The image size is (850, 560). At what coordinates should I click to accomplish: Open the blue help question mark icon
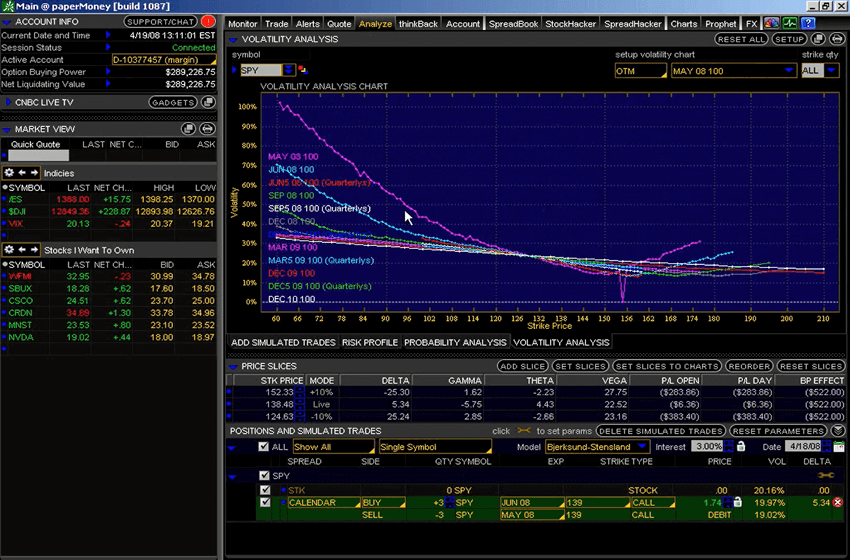[x=808, y=23]
